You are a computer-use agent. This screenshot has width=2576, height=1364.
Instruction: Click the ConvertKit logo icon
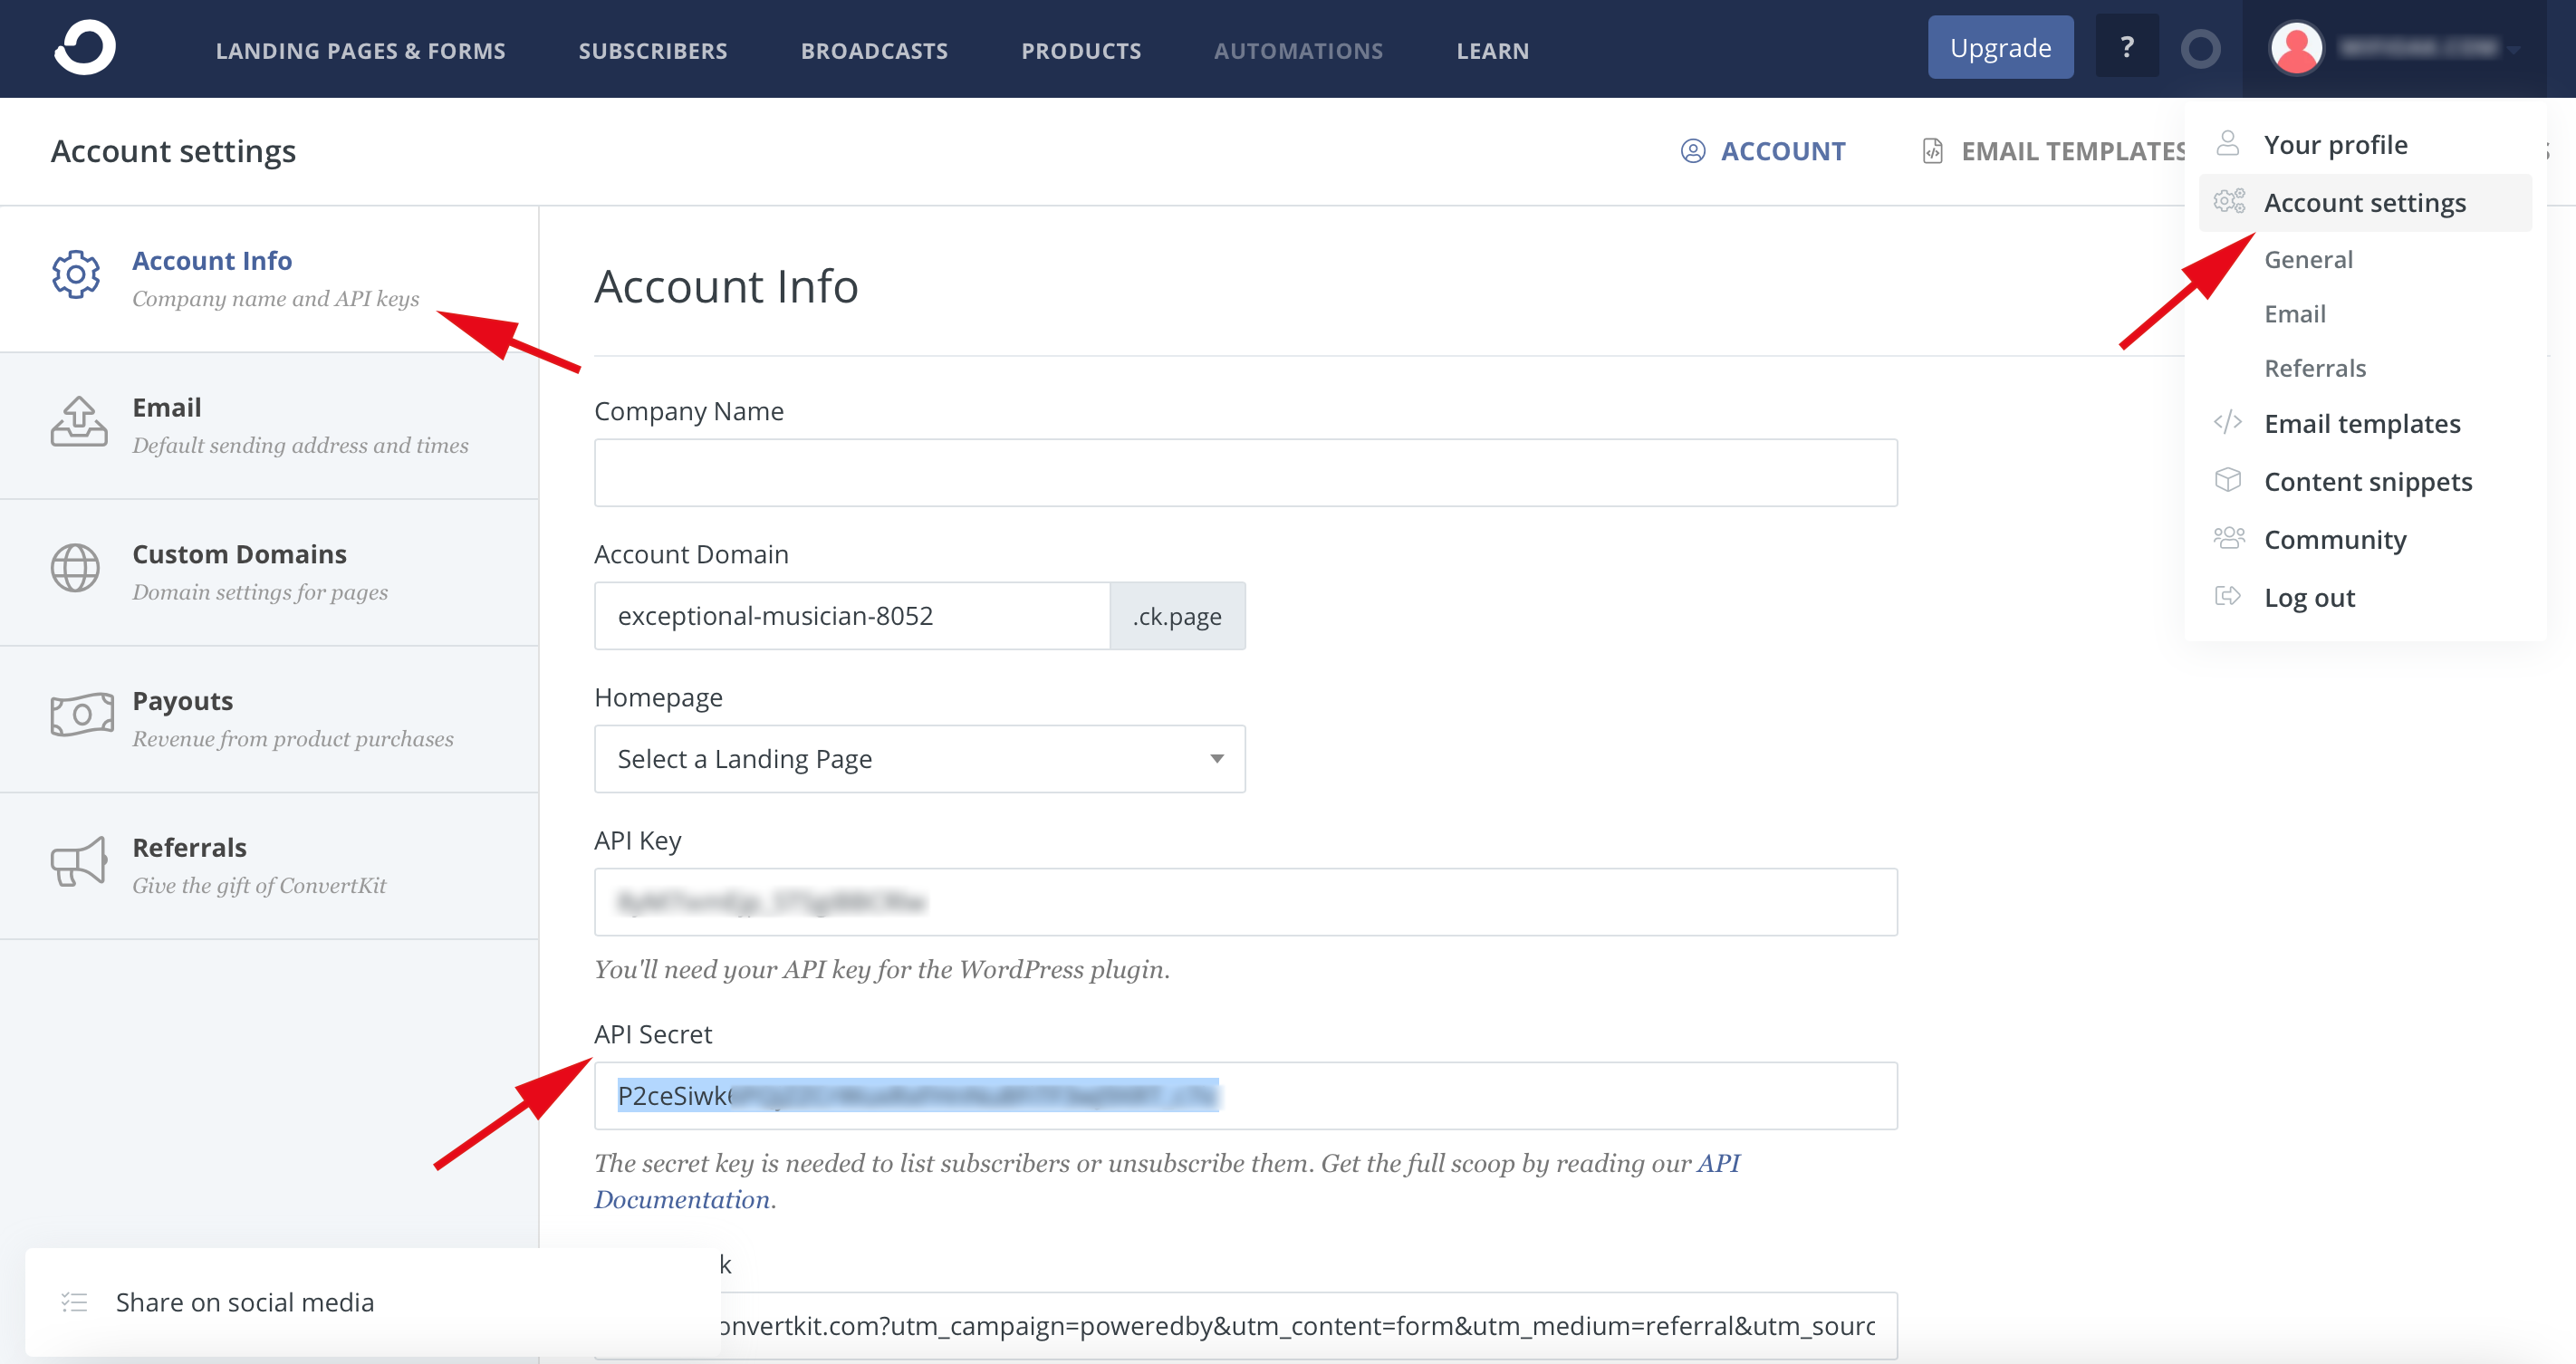click(85, 48)
